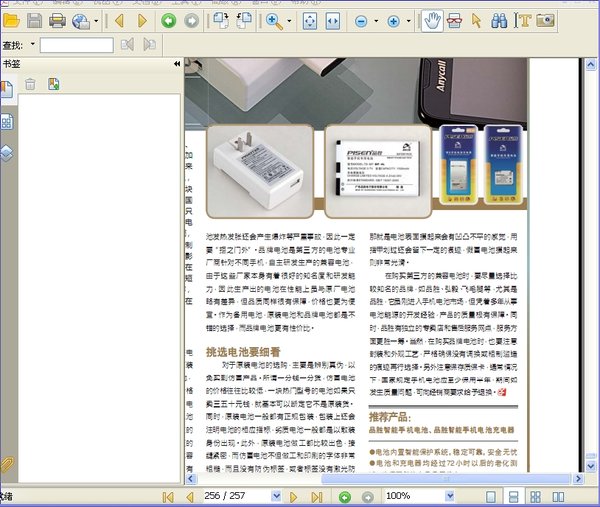Fit the page width icon
This screenshot has width=600, height=507.
coord(333,21)
